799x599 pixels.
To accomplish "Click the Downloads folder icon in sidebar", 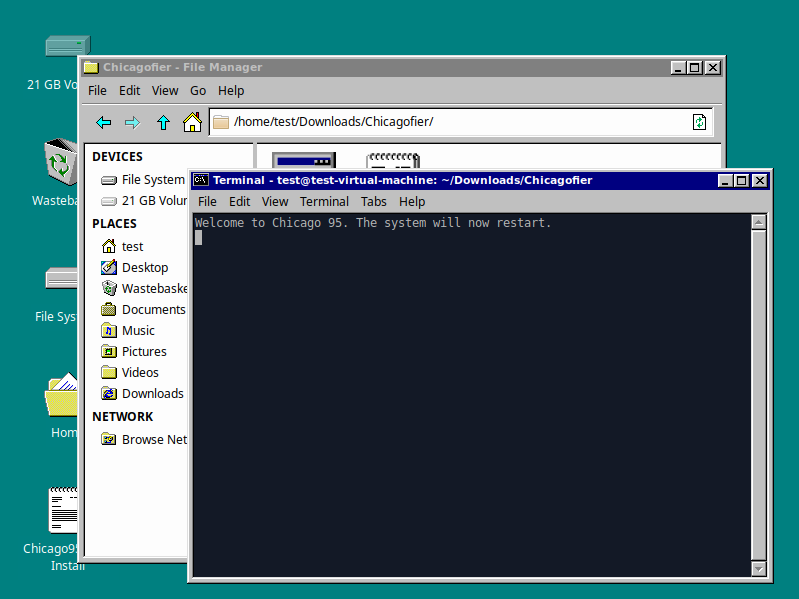I will 109,393.
